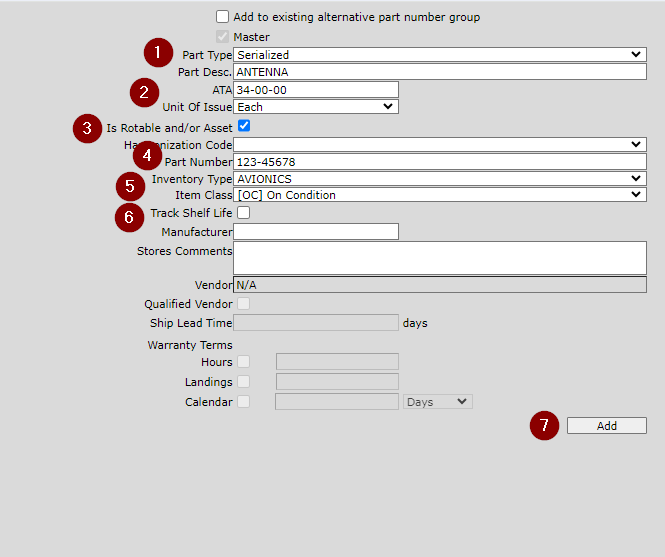The image size is (665, 557).
Task: Click the red step 3 marker
Action: [x=88, y=128]
